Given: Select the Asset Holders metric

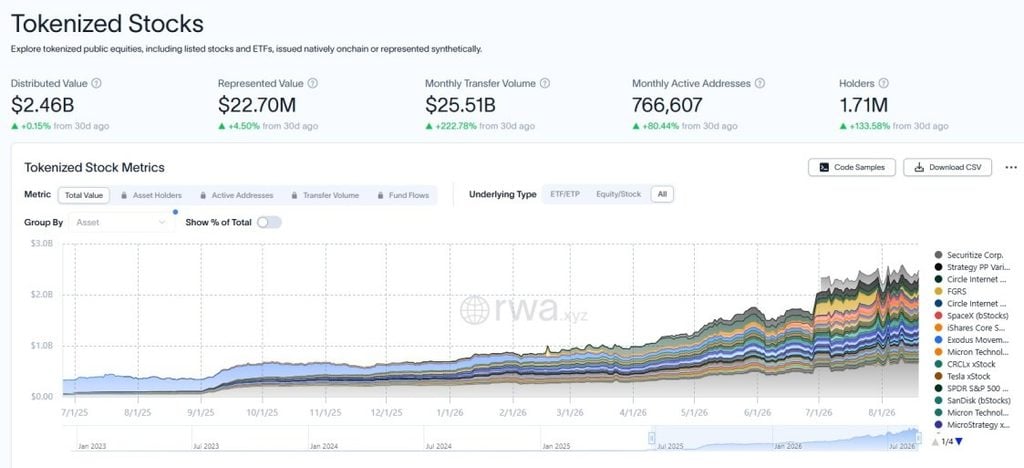Looking at the screenshot, I should click(x=152, y=195).
